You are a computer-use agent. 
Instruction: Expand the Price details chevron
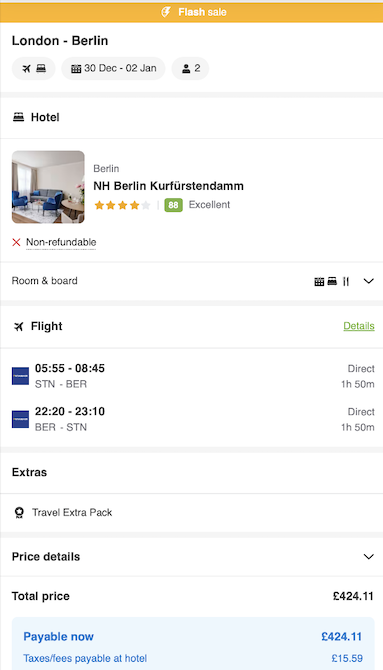point(368,557)
